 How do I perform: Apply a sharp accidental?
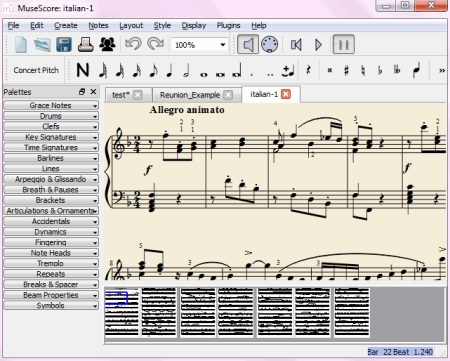(346, 70)
